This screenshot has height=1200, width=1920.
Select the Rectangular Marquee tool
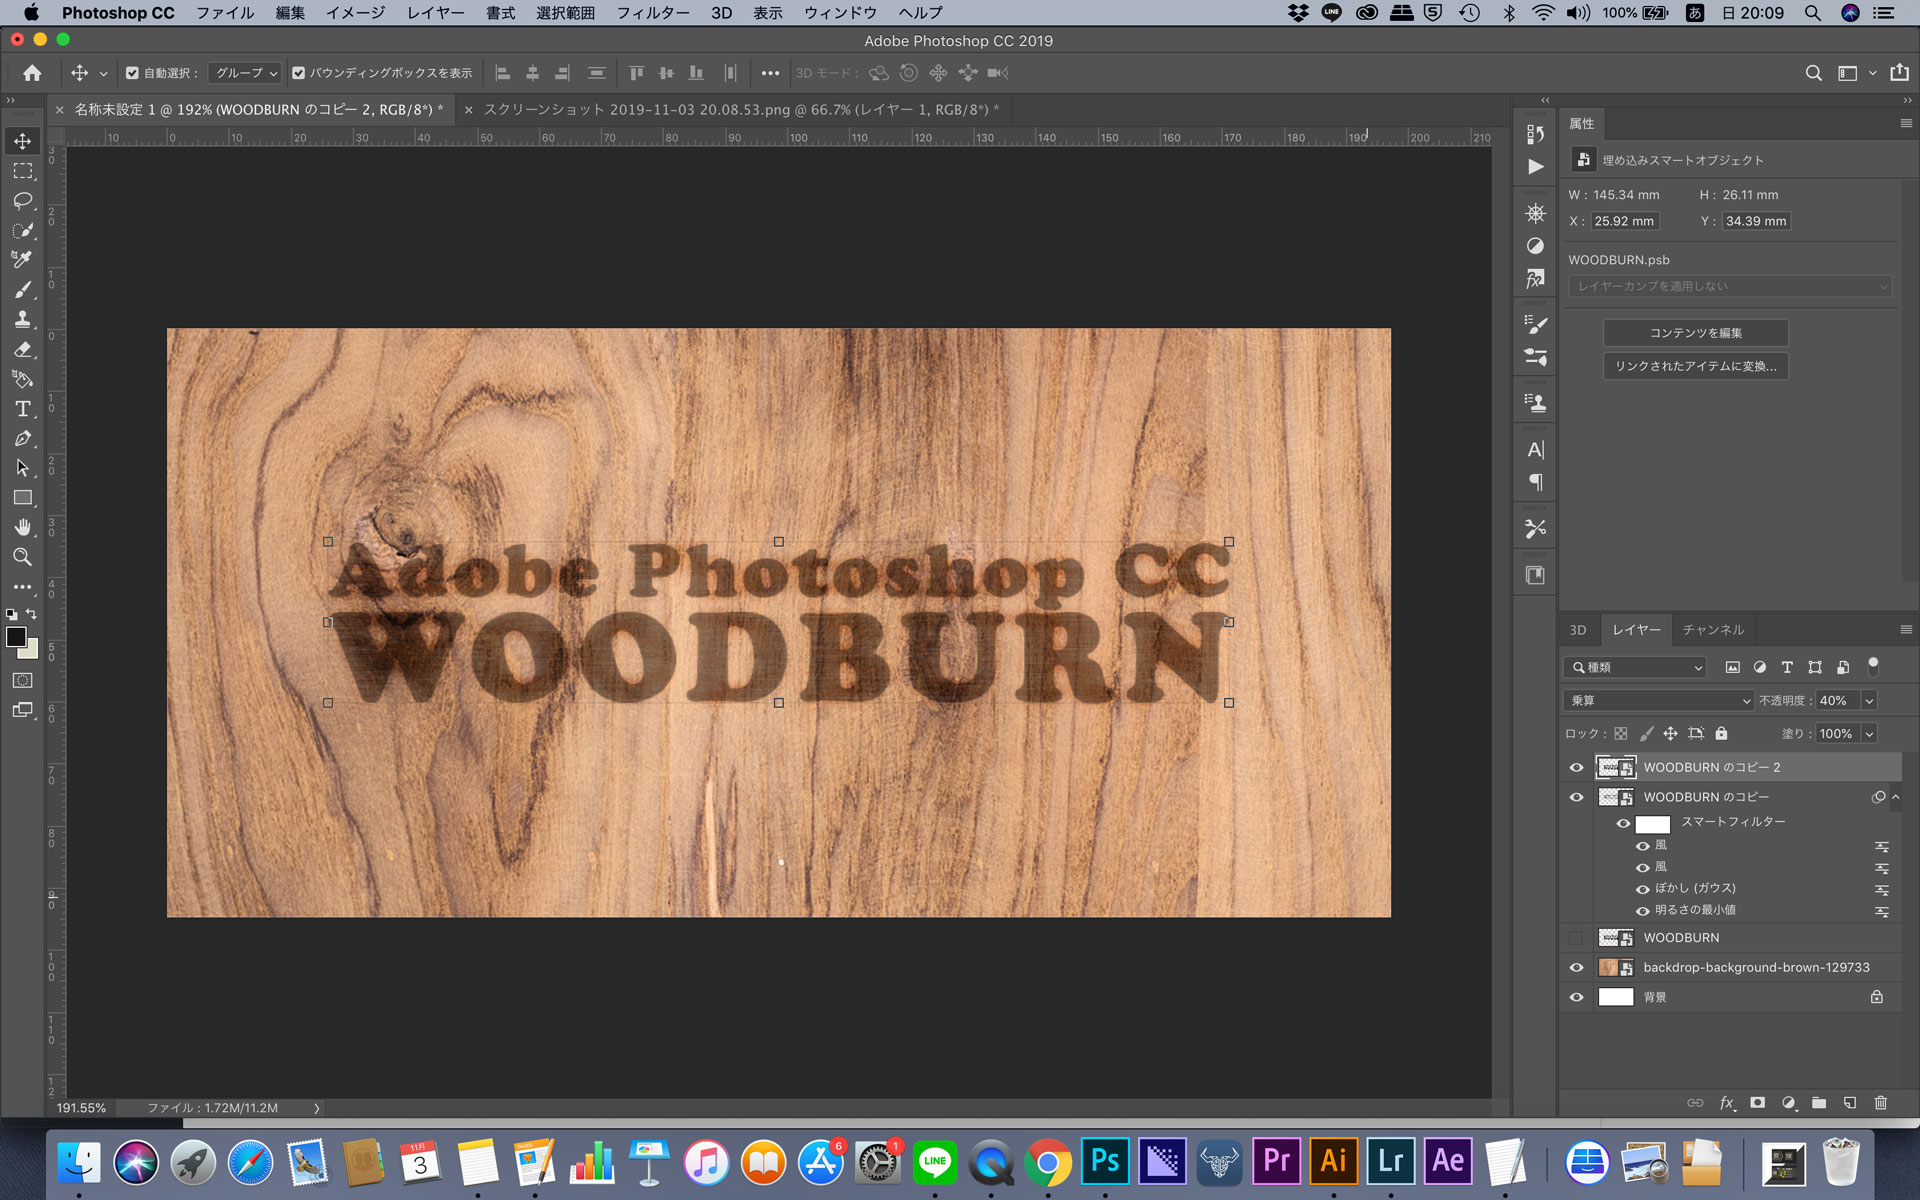tap(22, 171)
